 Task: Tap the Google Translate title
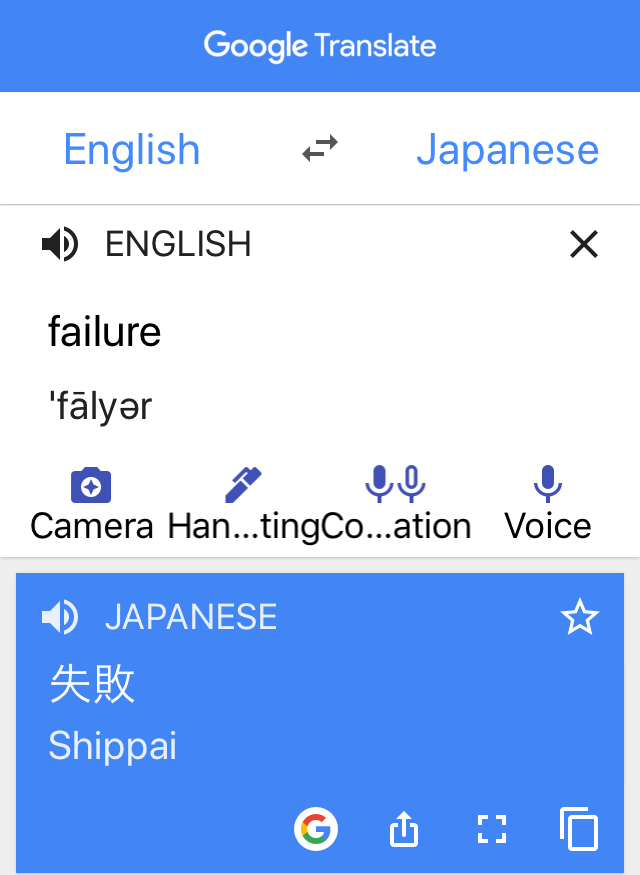(320, 46)
